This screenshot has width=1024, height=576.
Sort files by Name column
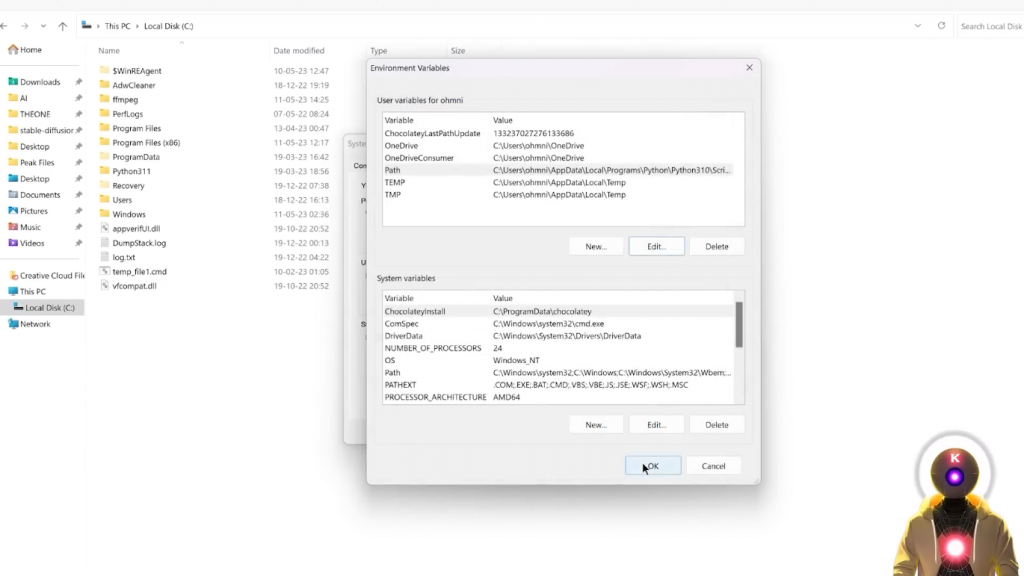click(109, 50)
